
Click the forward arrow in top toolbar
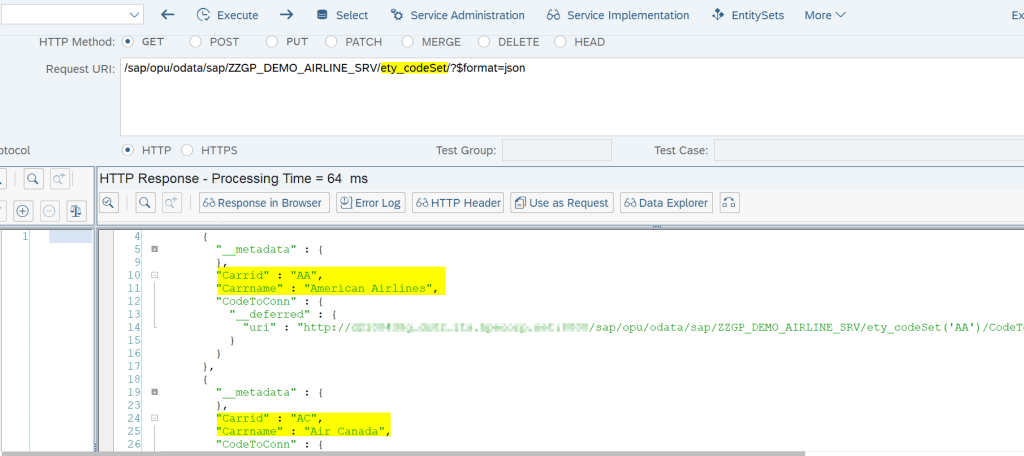coord(286,15)
